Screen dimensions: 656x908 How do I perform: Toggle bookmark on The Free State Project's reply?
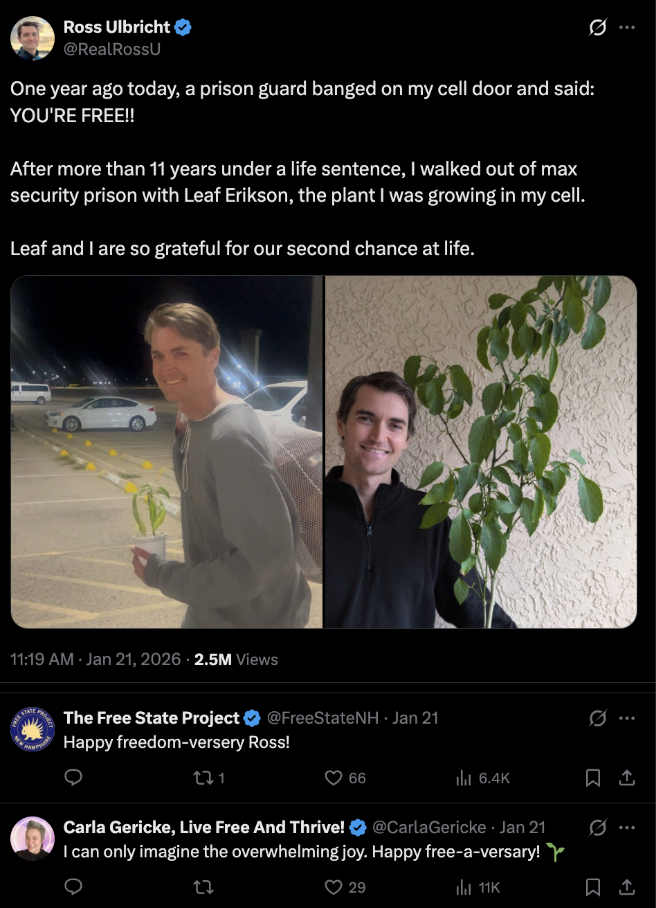[593, 777]
